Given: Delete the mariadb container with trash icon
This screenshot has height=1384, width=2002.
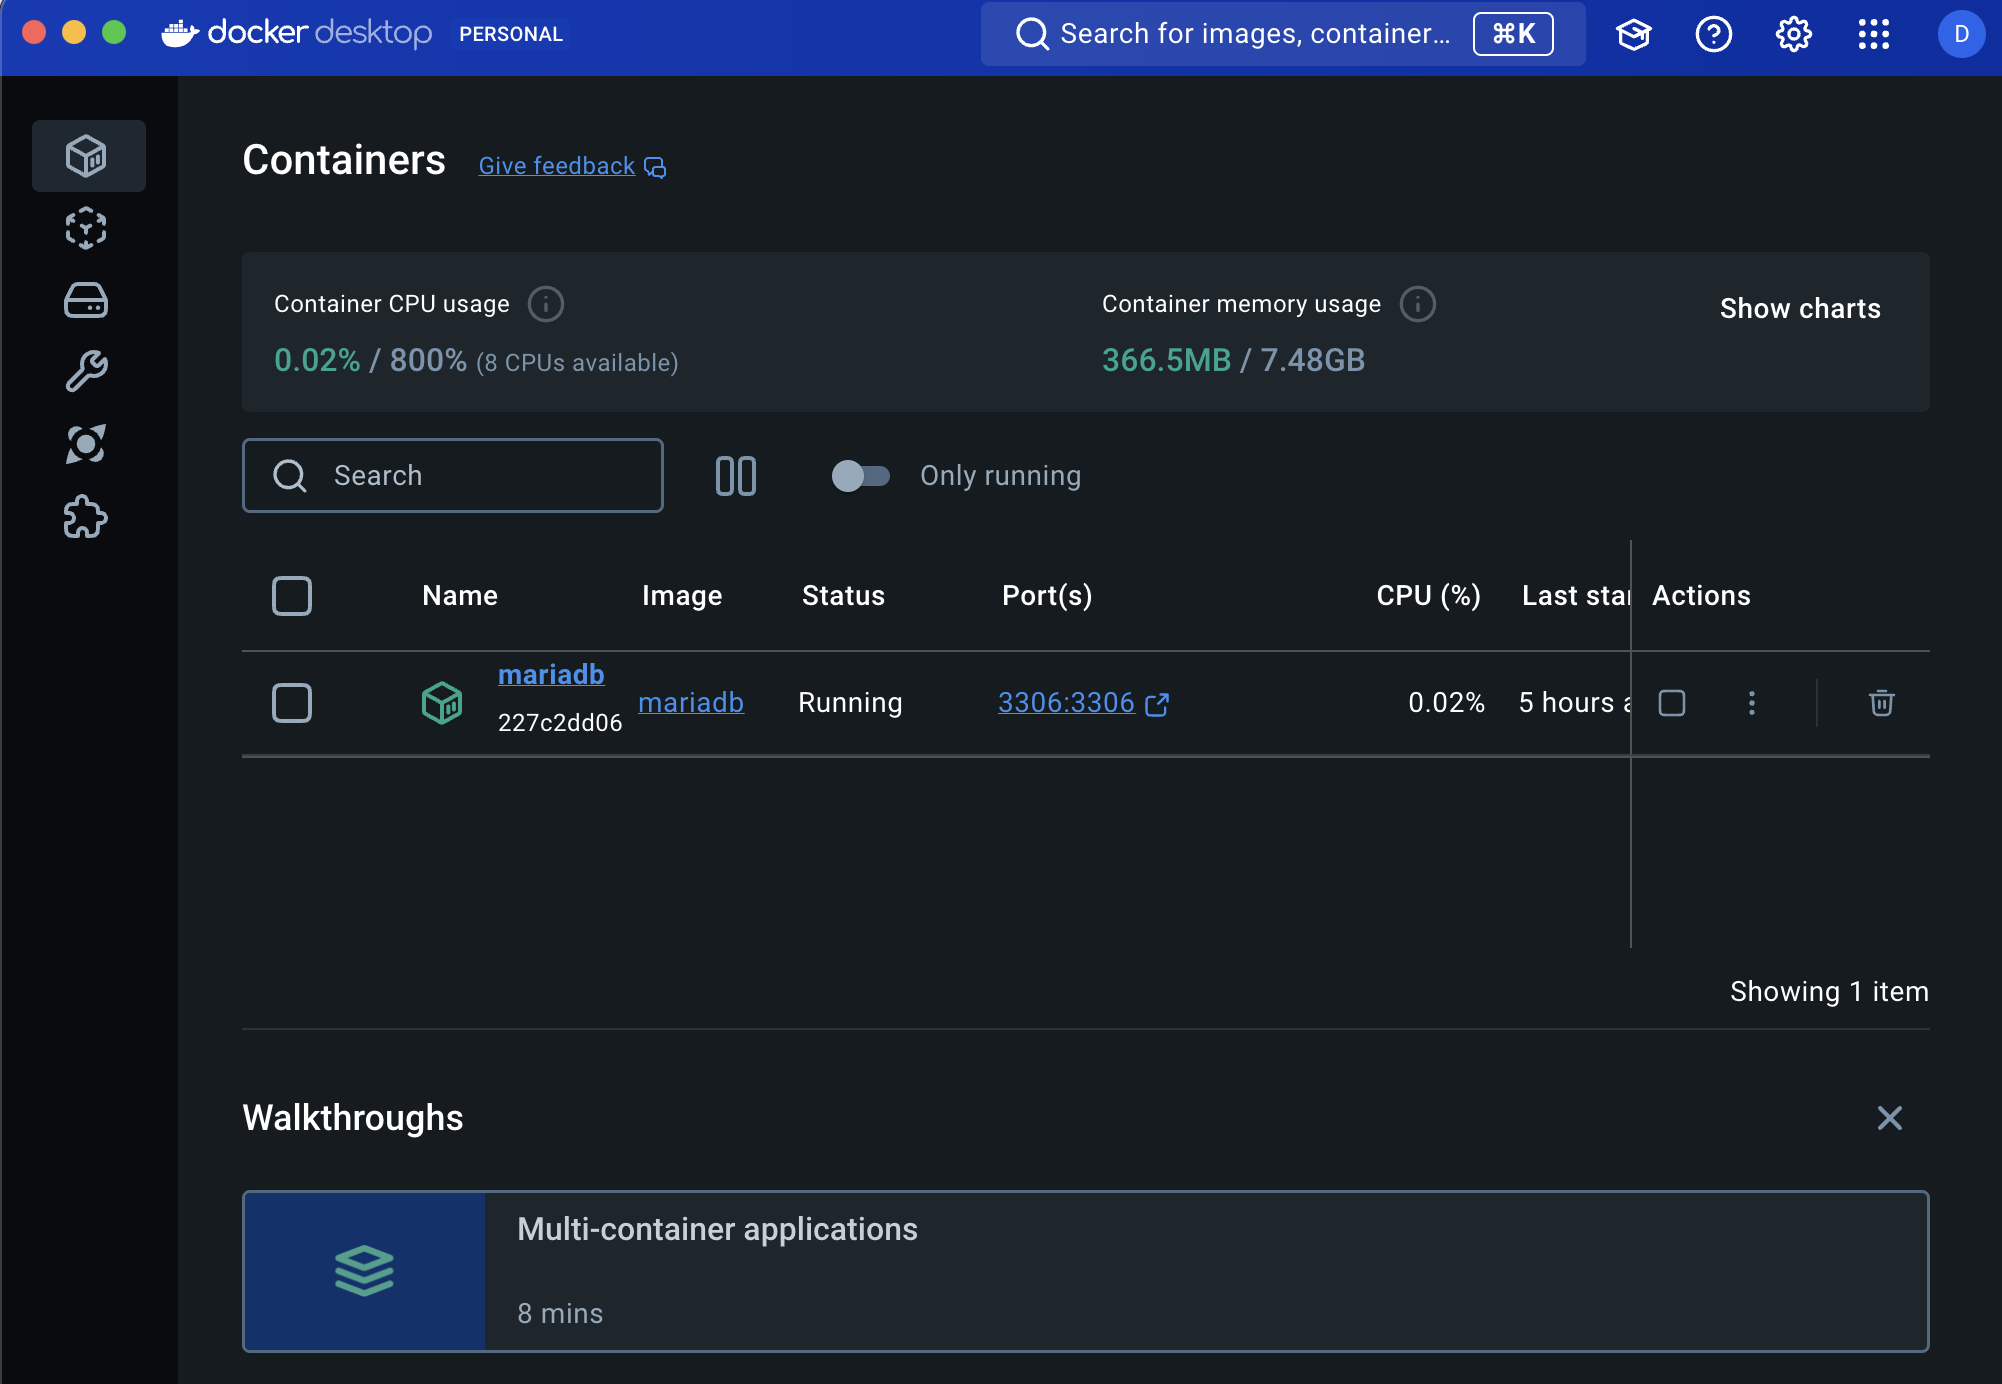Looking at the screenshot, I should tap(1881, 703).
